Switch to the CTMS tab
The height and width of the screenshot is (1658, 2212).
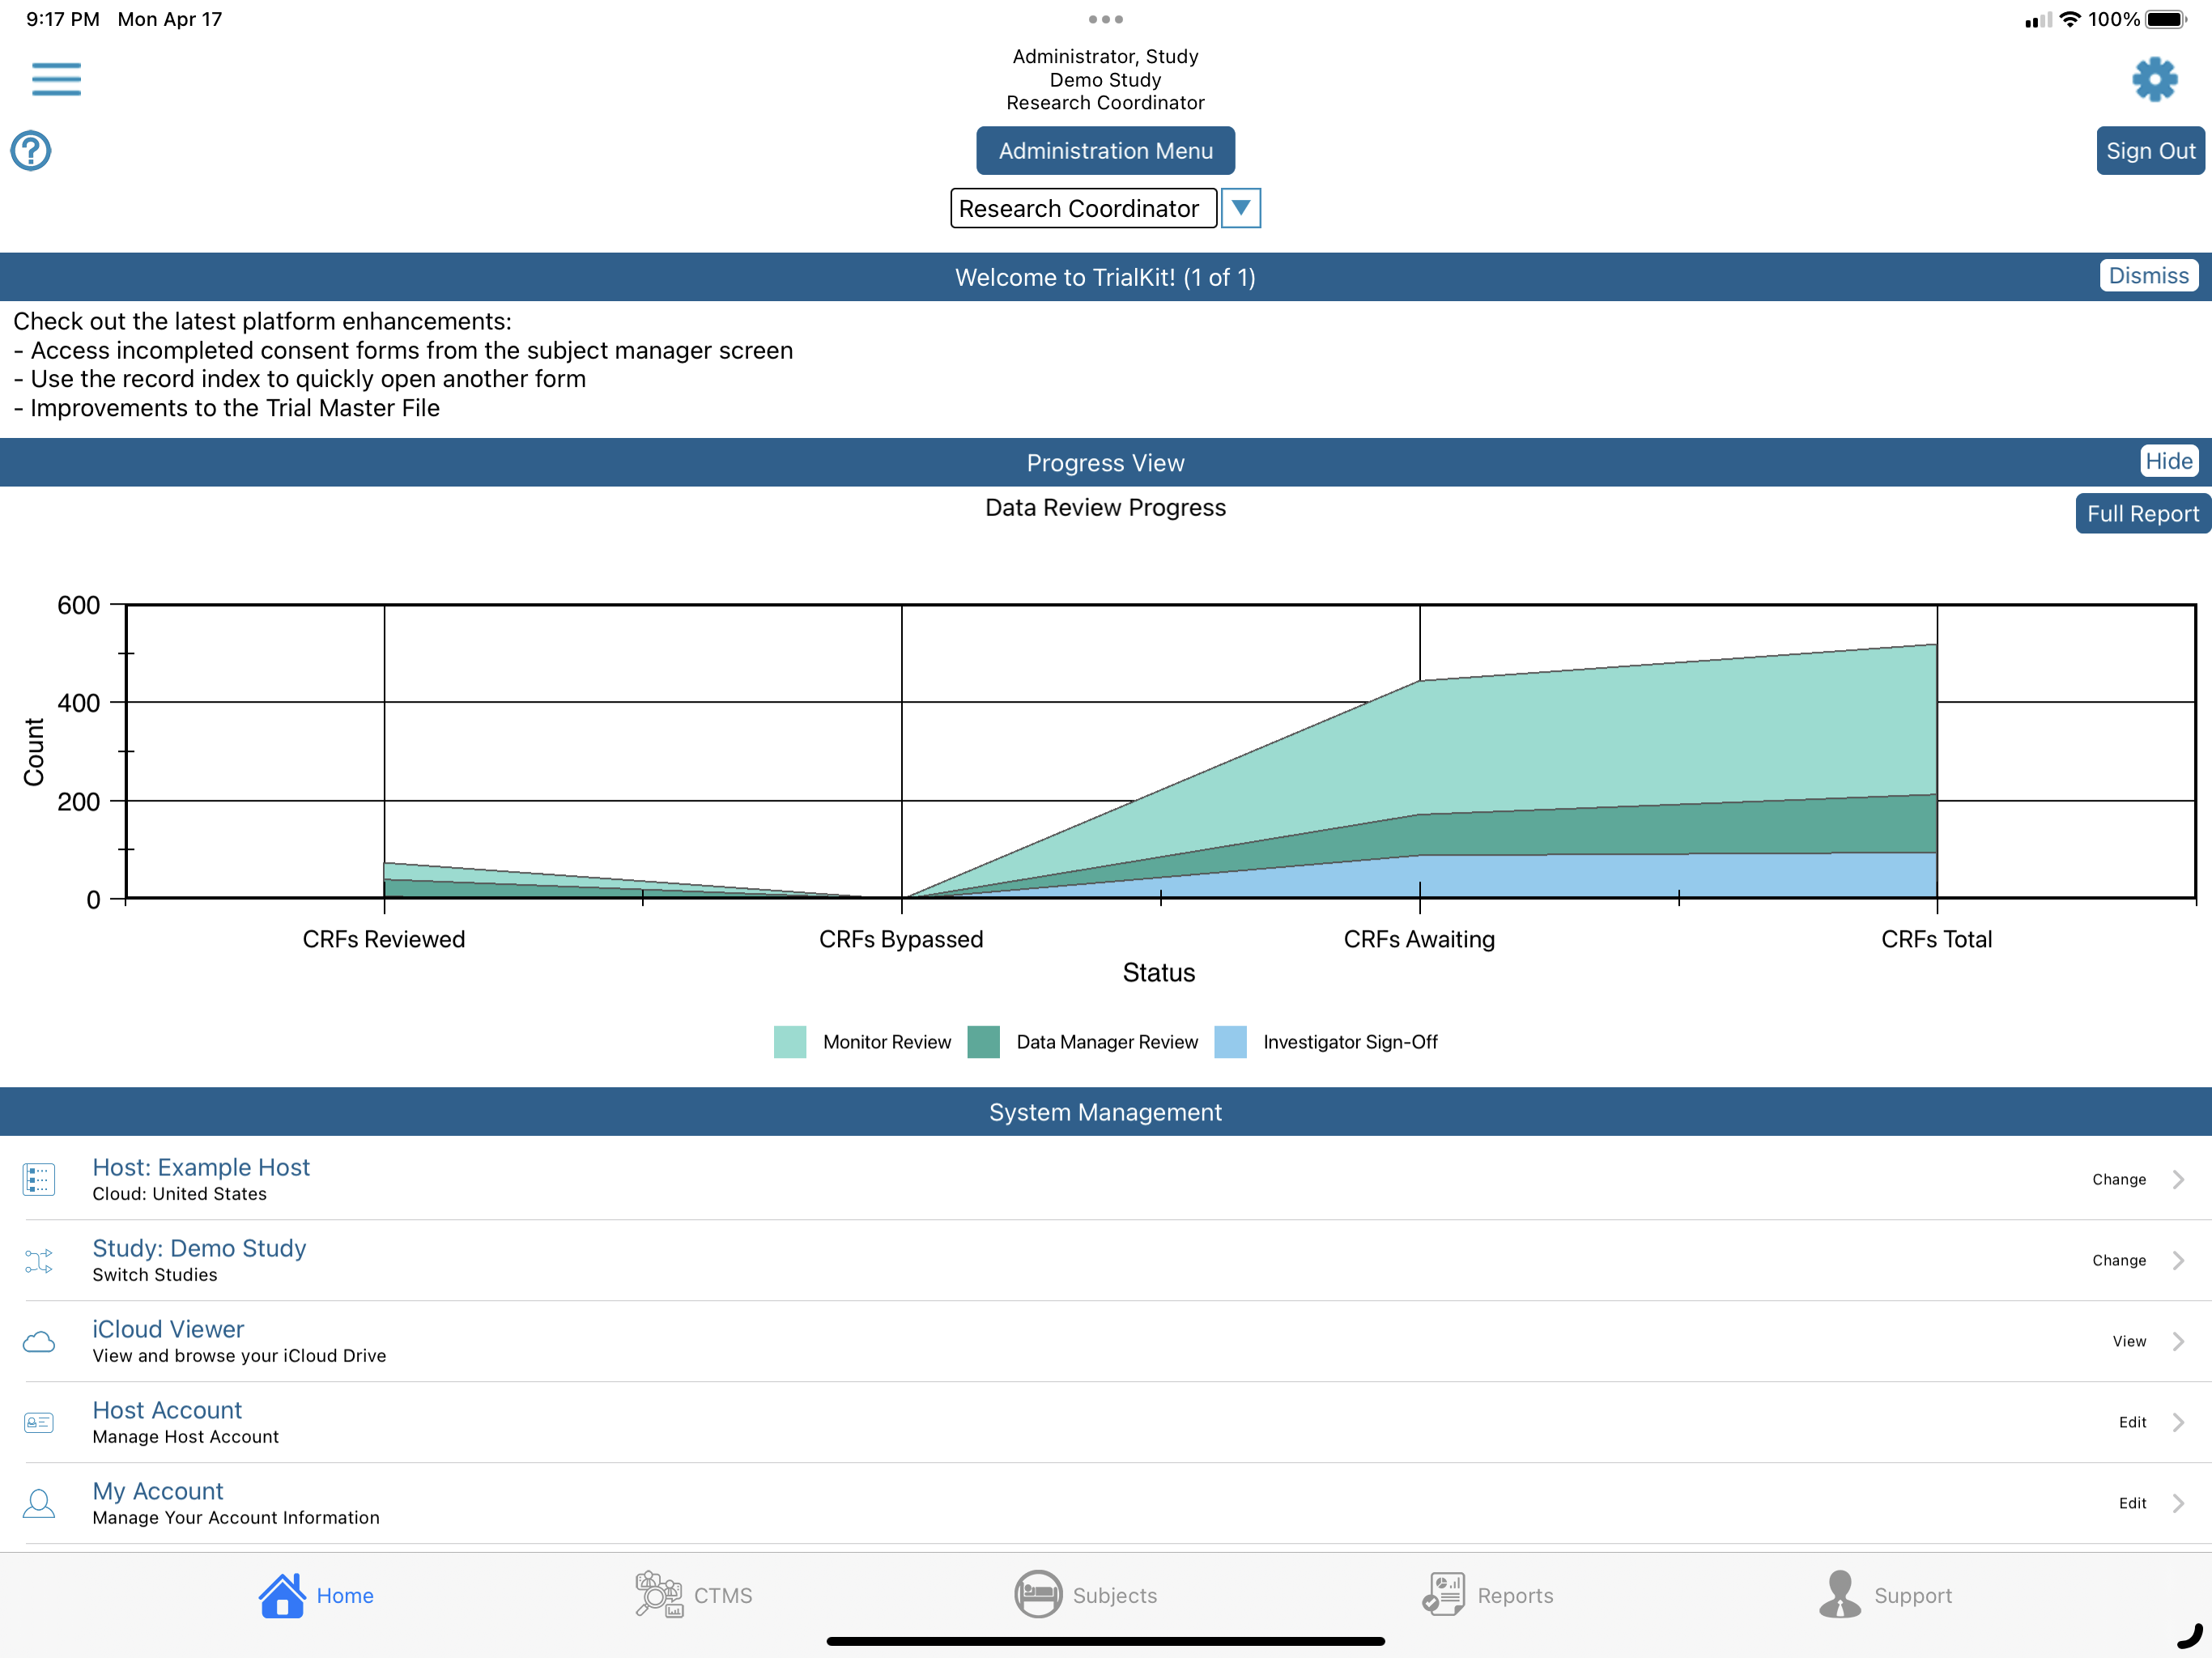point(694,1595)
